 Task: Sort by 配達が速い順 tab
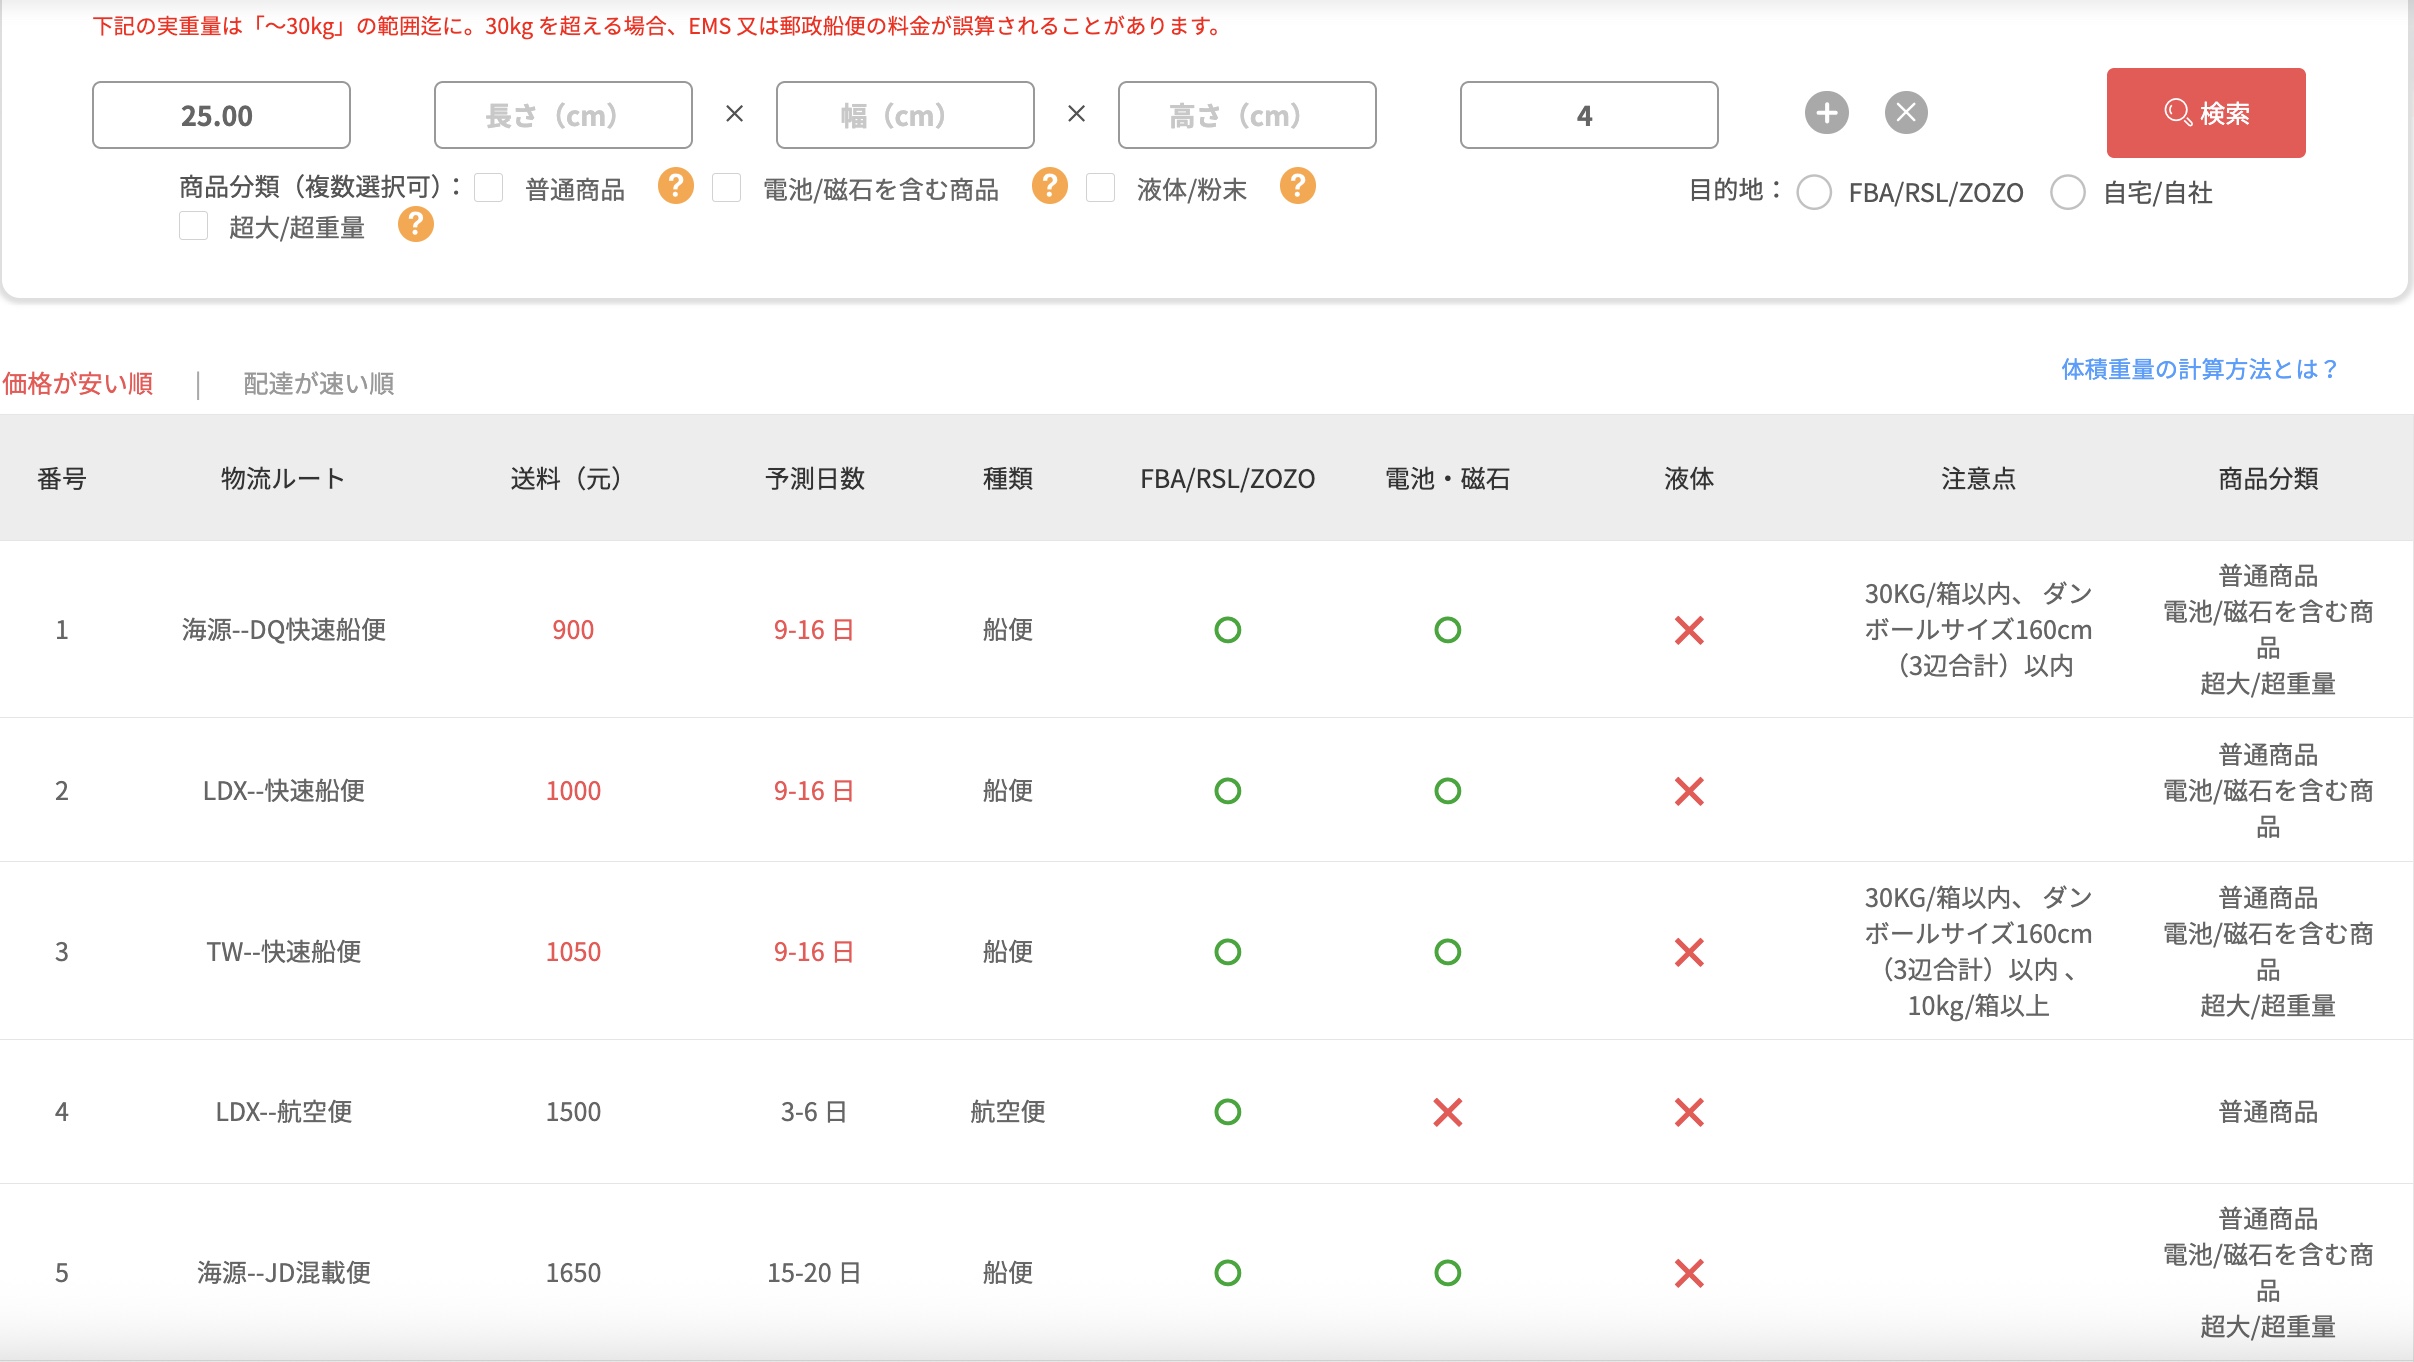click(319, 383)
